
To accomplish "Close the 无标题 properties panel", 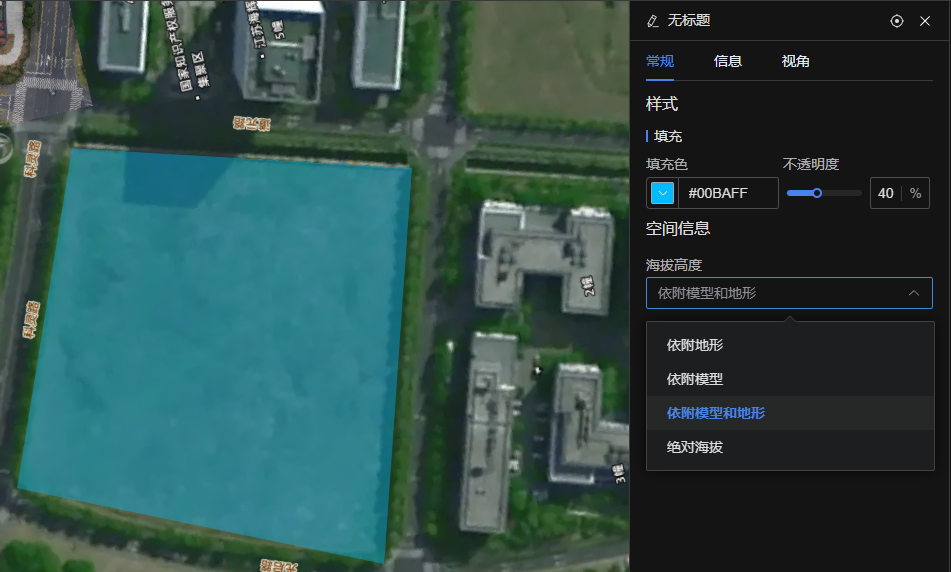I will (925, 21).
